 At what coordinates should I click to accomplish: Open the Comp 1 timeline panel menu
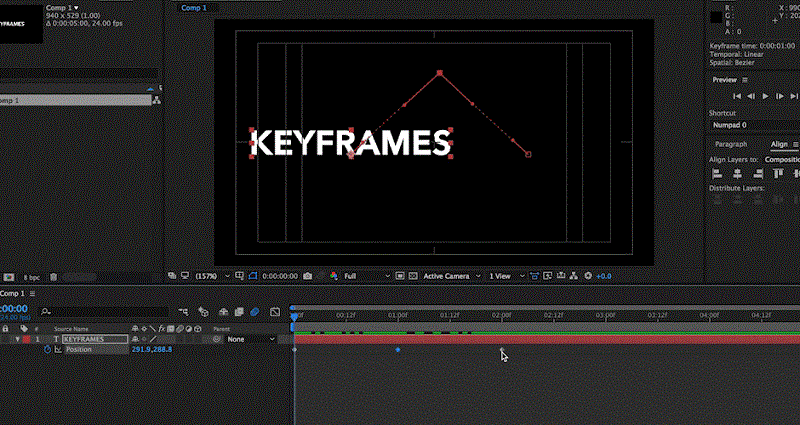[x=32, y=293]
